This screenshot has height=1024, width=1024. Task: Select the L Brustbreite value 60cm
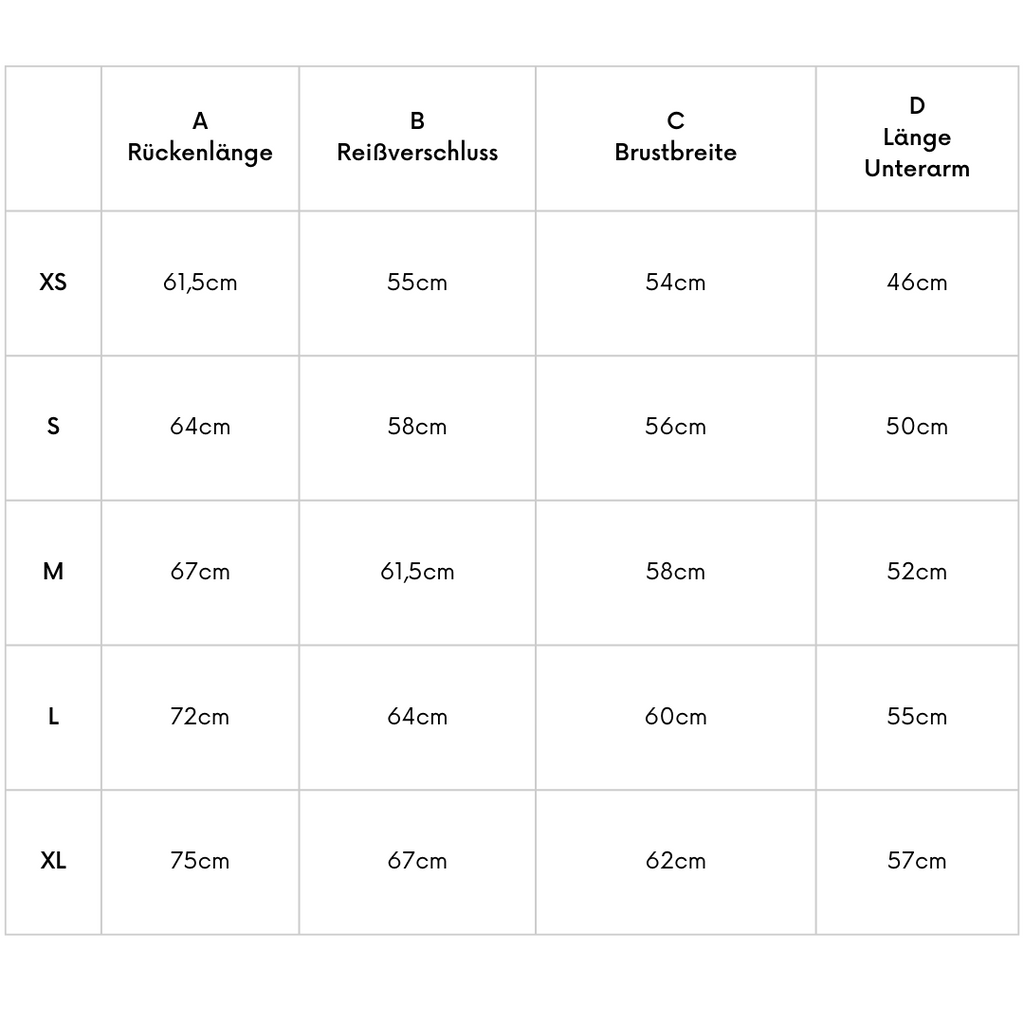point(675,716)
